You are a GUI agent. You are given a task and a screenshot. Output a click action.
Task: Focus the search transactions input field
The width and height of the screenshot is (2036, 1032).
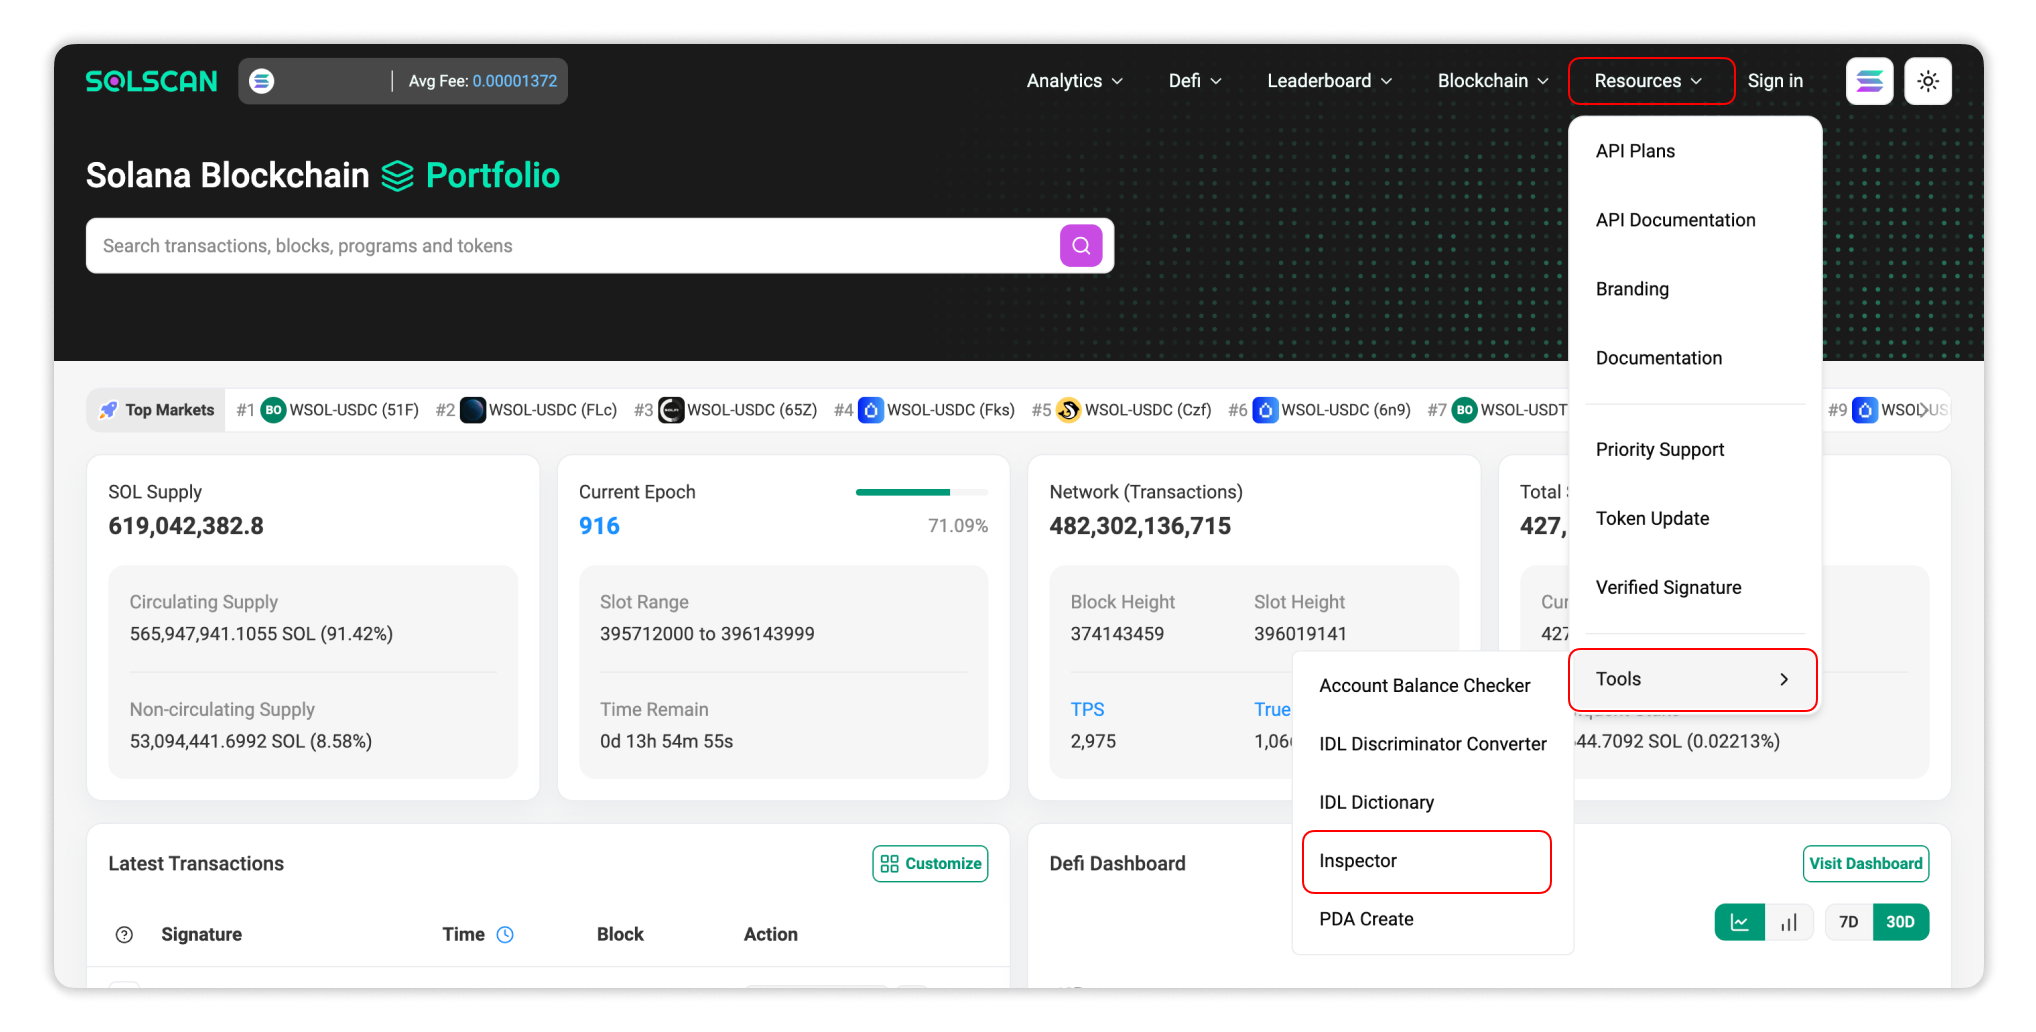[570, 246]
